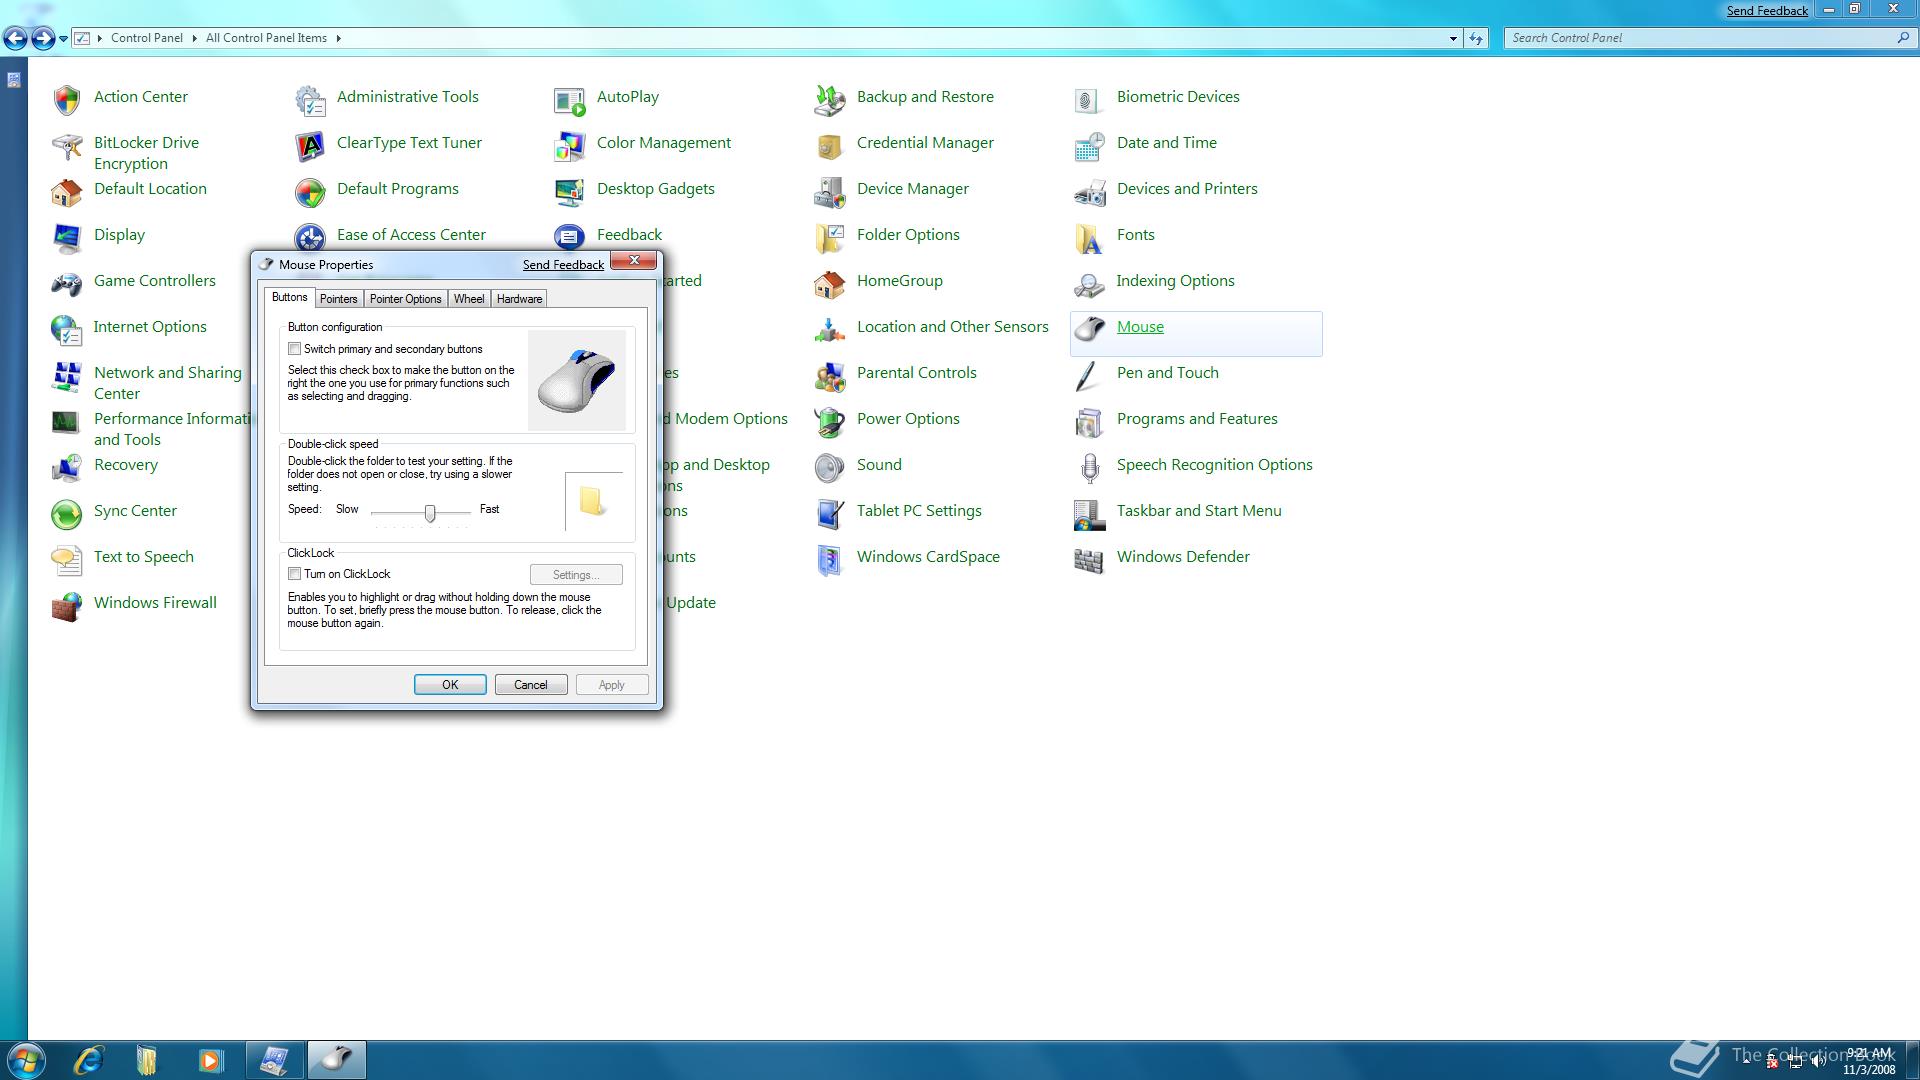Click the BitLocker Drive Encryption icon
This screenshot has width=1920, height=1080.
(67, 146)
